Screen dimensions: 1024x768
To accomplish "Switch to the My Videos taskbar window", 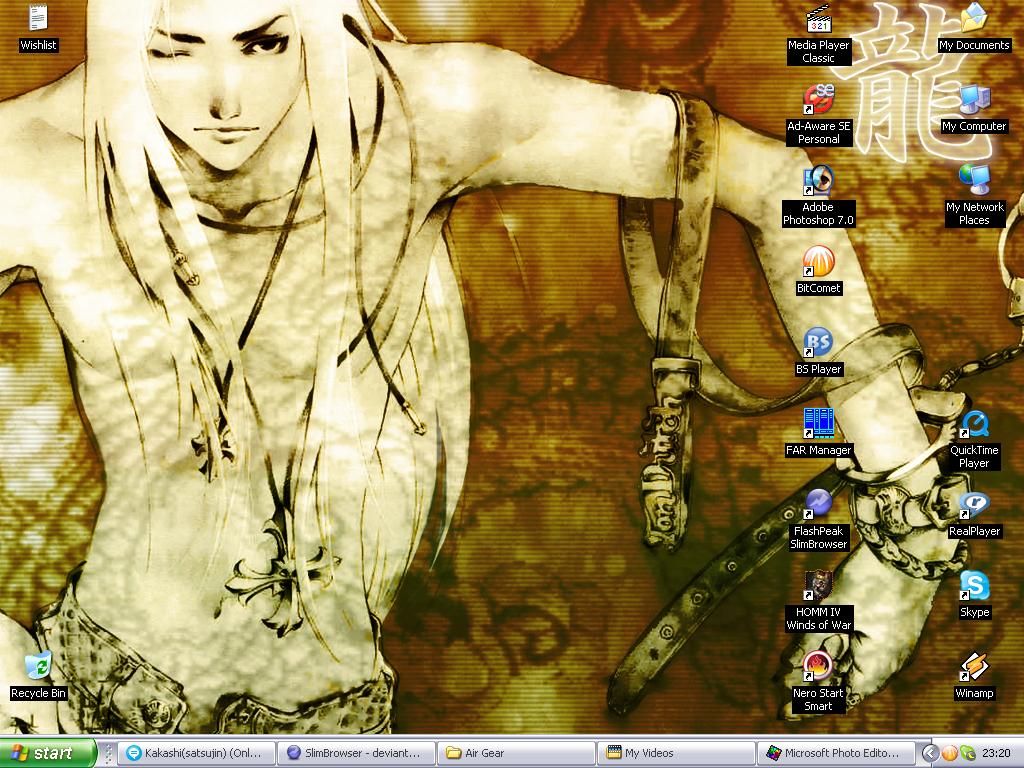I will (676, 753).
